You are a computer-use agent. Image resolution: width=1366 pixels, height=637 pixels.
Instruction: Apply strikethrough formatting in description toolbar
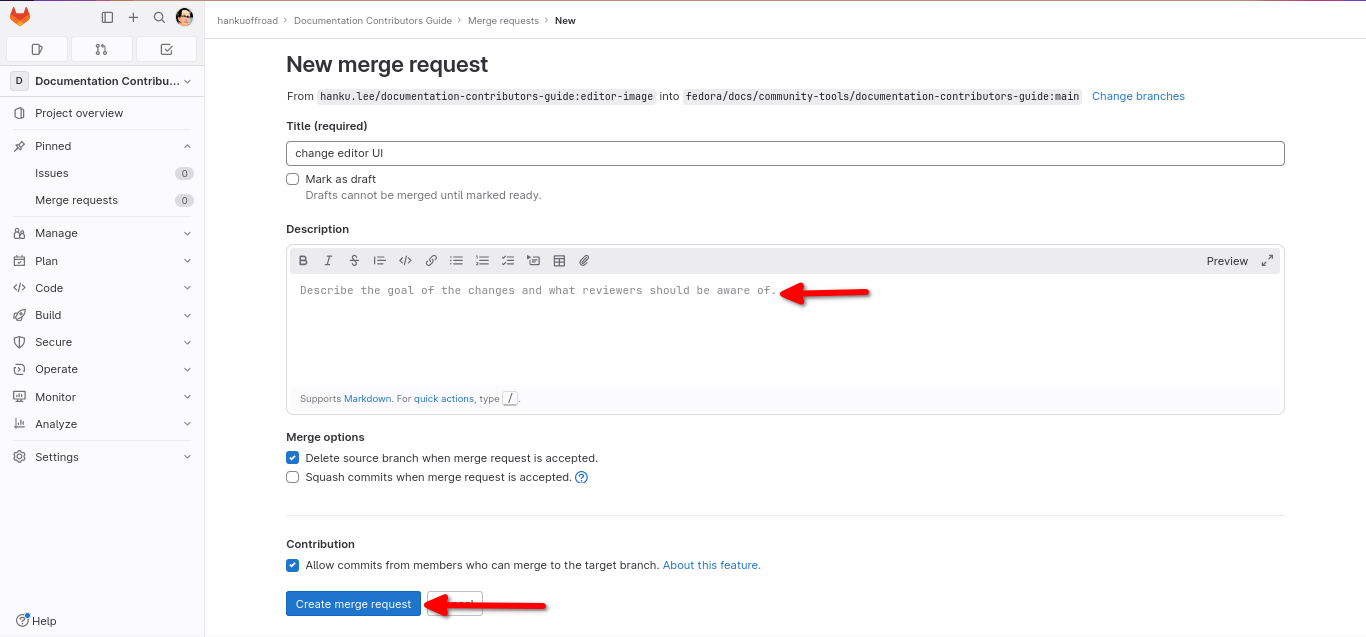pos(354,261)
